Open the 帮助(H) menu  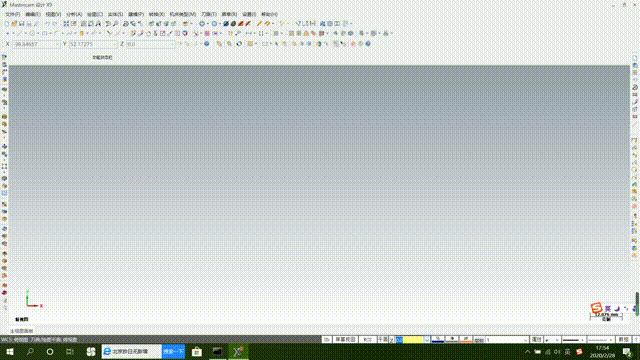point(269,14)
